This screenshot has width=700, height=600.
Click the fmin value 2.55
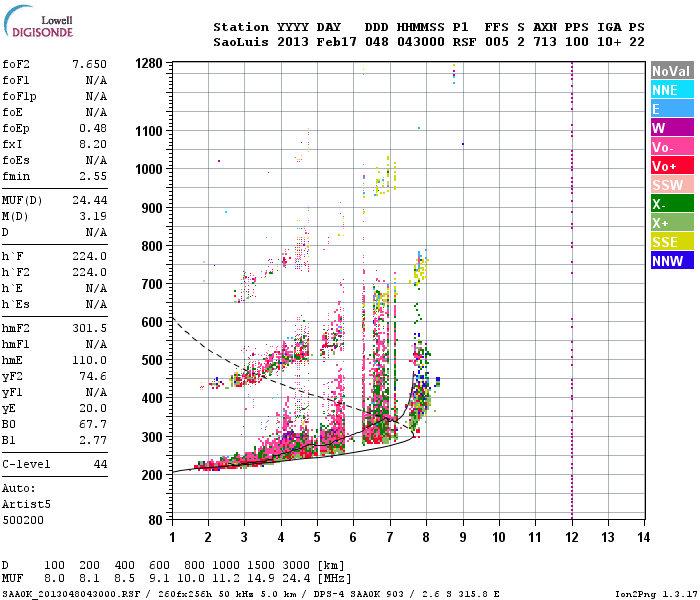[x=93, y=176]
